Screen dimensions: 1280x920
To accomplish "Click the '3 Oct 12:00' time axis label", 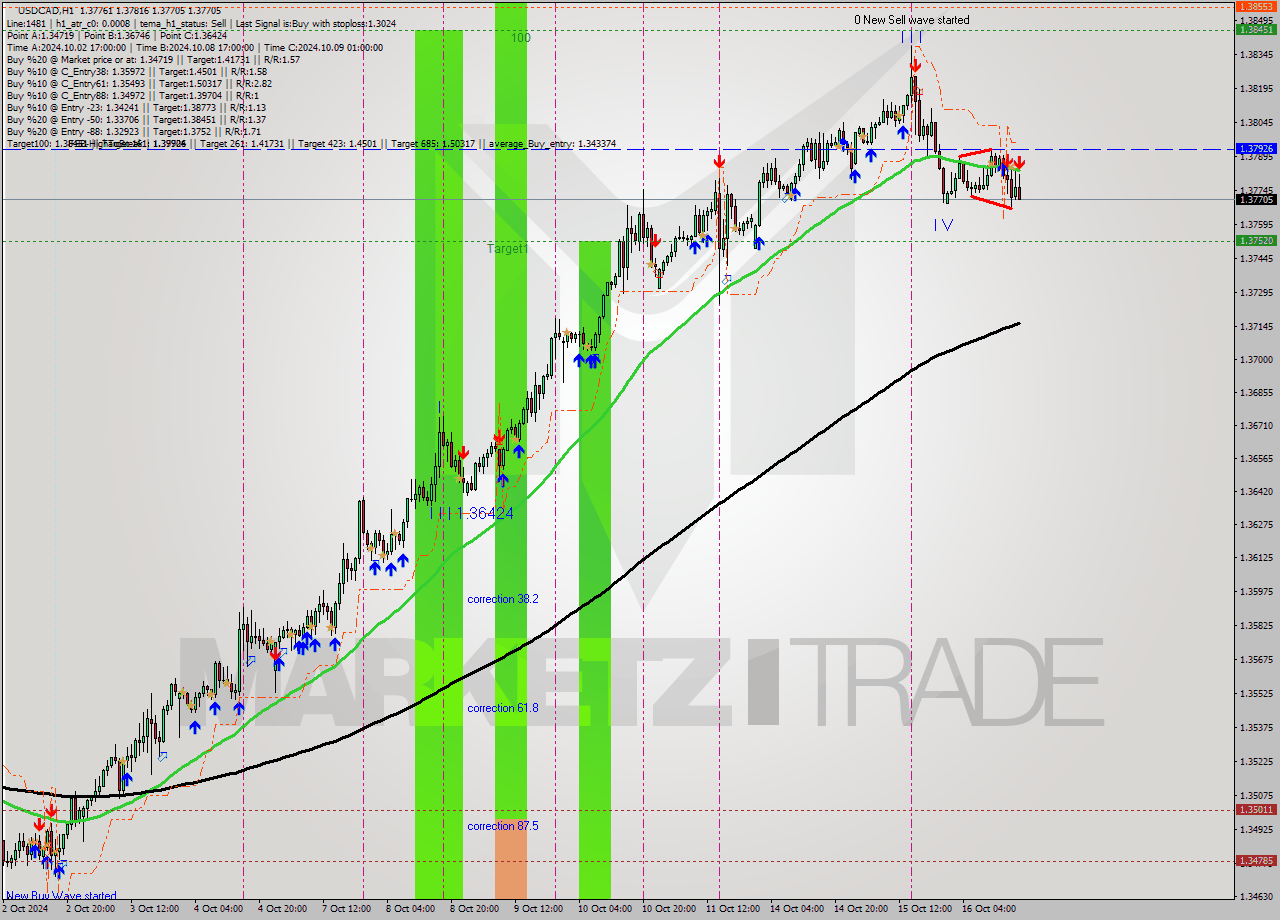I will click(156, 909).
